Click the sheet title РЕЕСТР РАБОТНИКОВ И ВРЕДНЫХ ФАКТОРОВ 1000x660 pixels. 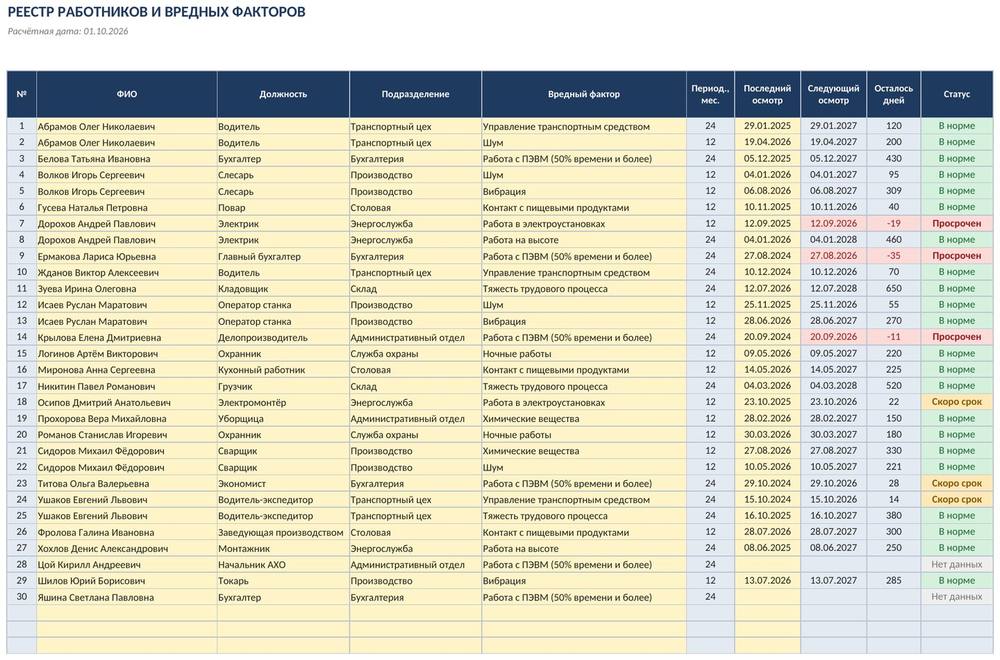click(x=156, y=12)
